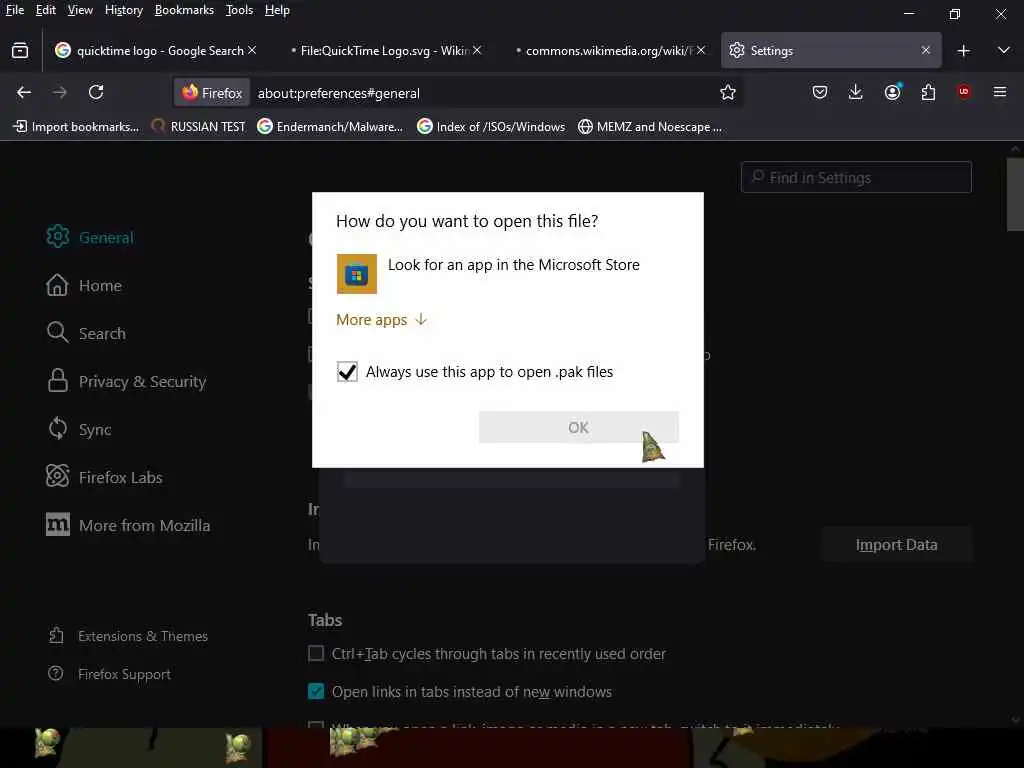Open the Extensions puzzle icon
The image size is (1024, 768).
click(928, 93)
